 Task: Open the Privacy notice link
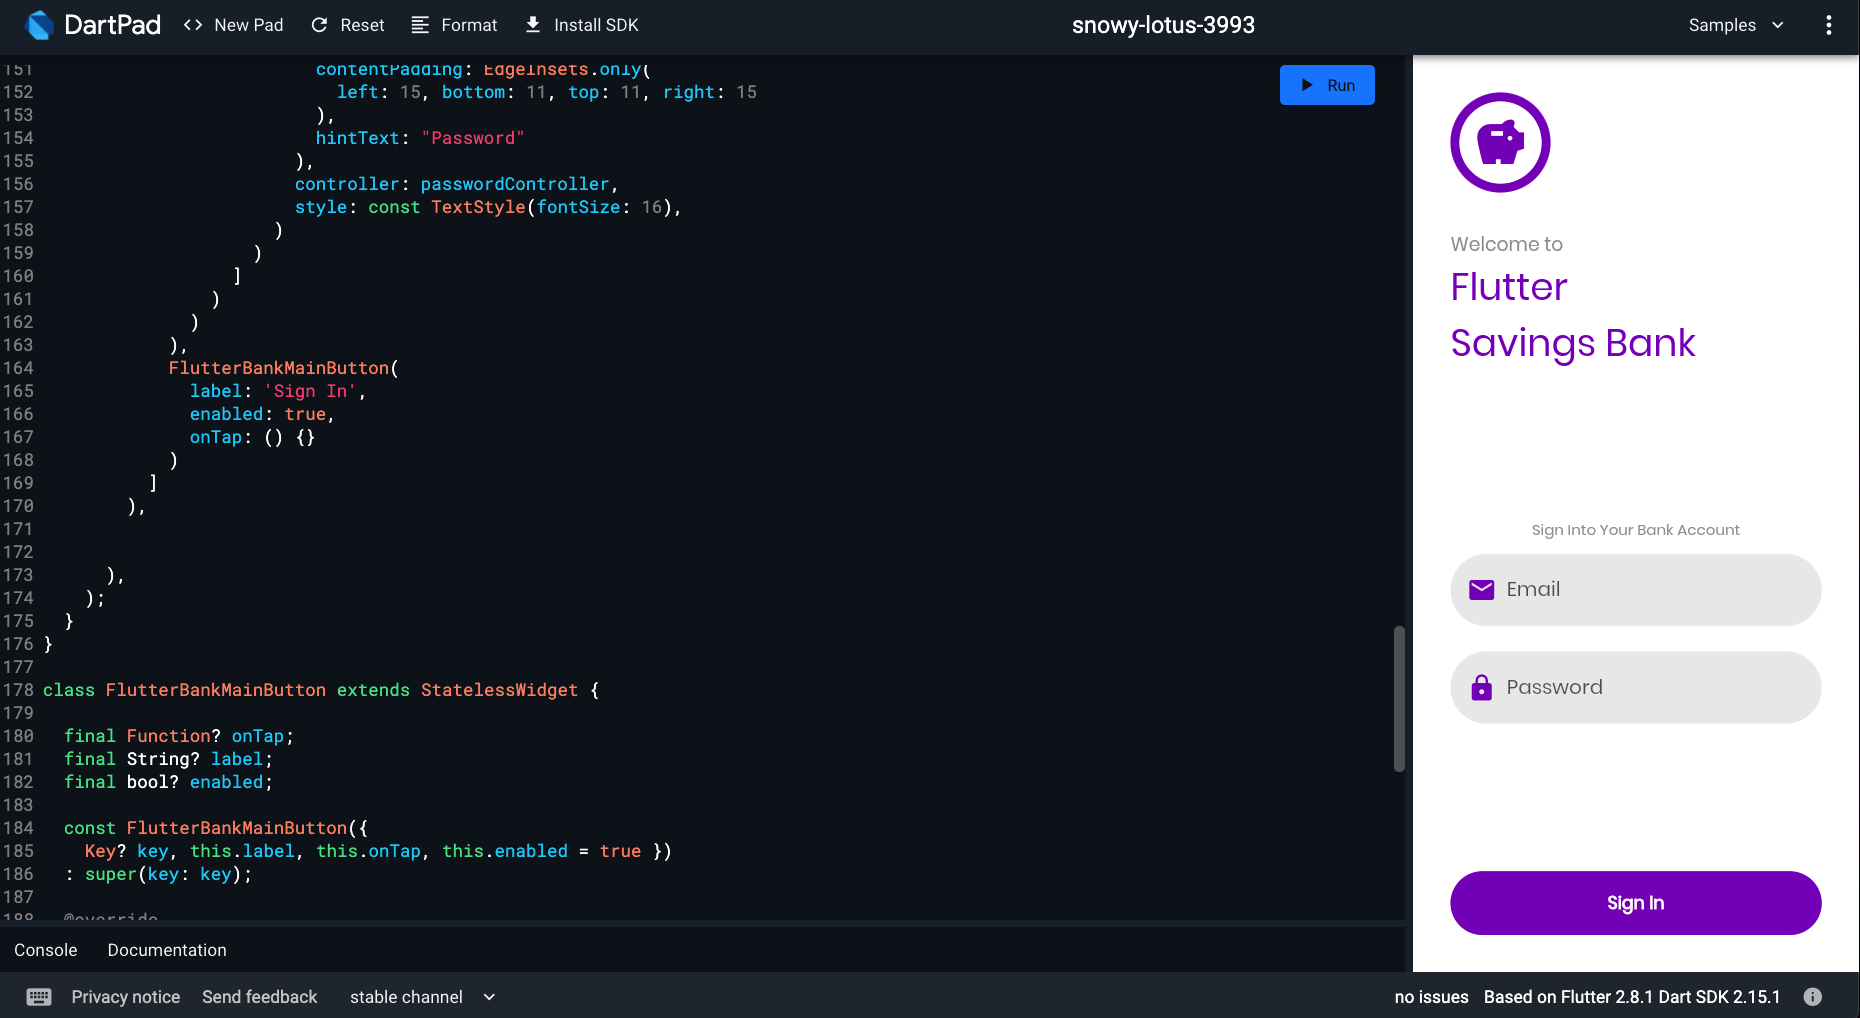126,997
